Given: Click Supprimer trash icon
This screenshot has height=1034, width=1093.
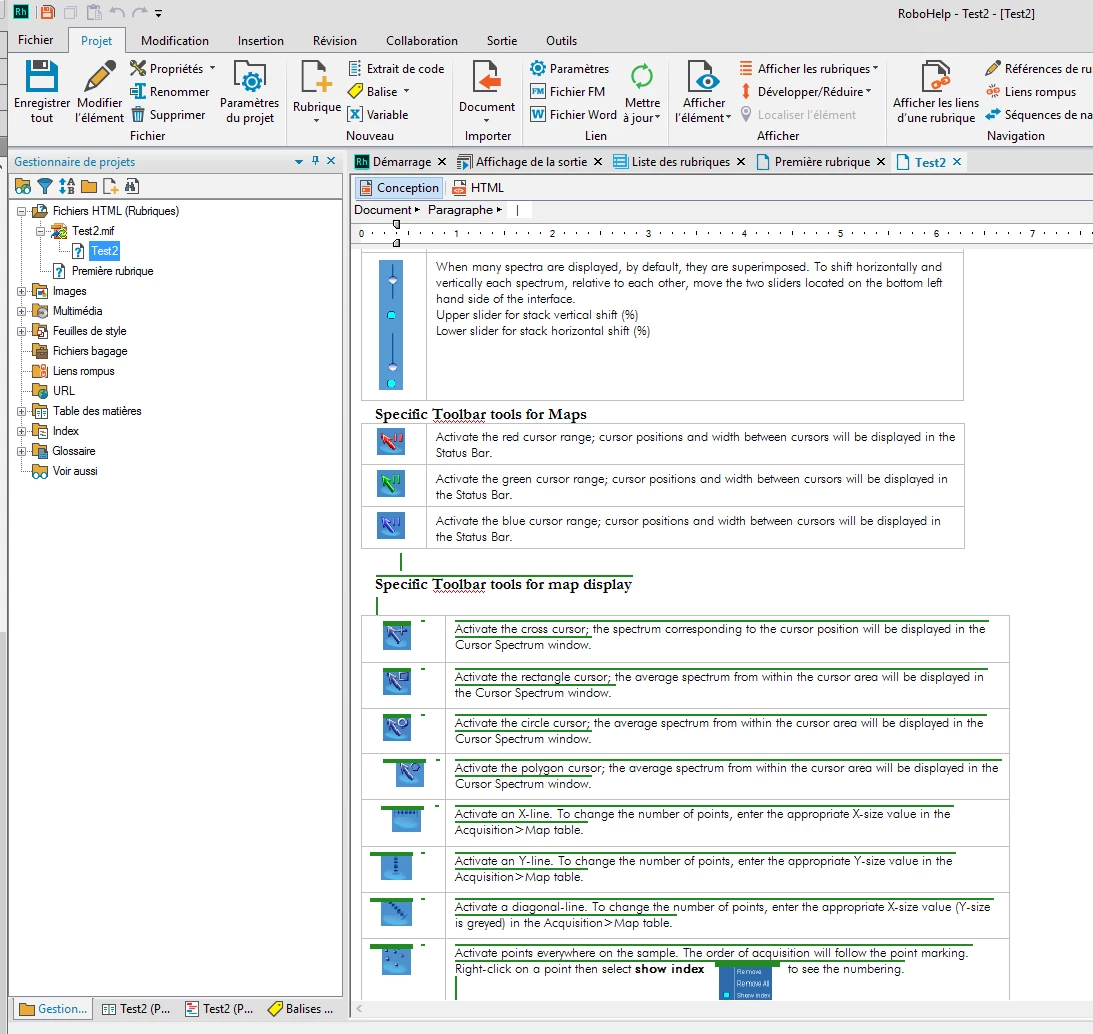Looking at the screenshot, I should (138, 114).
